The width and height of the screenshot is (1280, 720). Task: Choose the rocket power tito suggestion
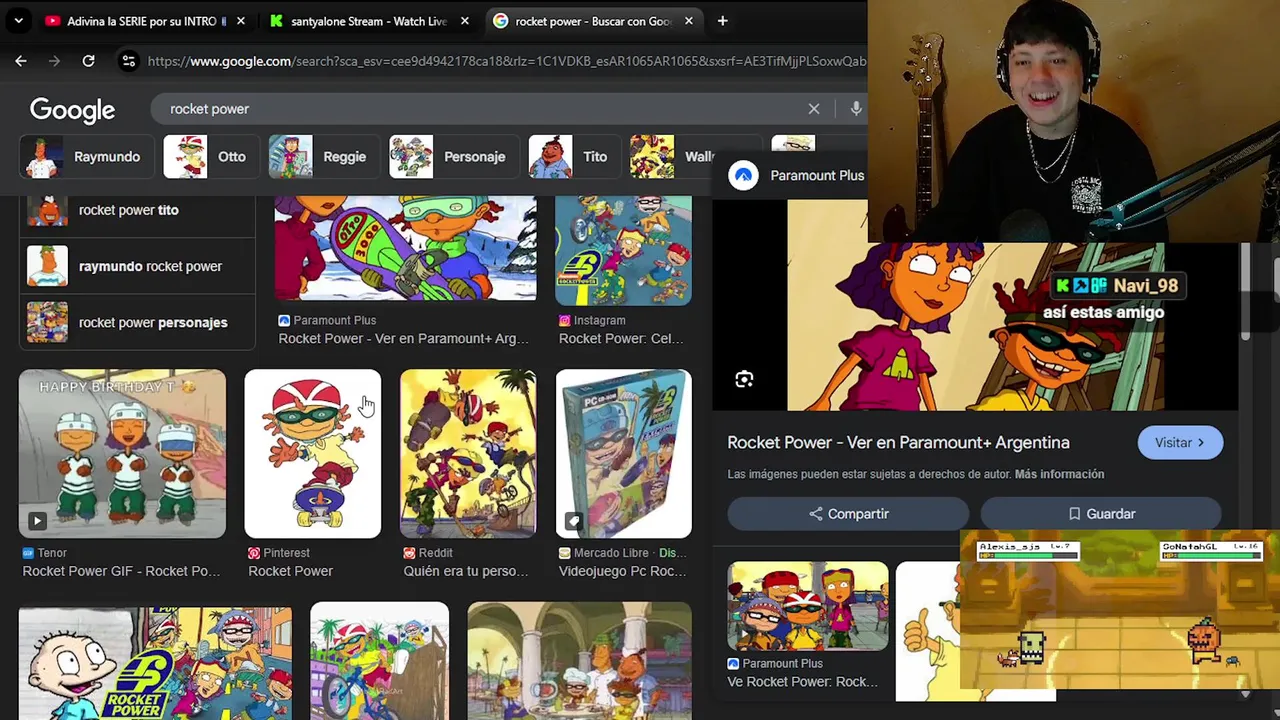click(x=137, y=210)
